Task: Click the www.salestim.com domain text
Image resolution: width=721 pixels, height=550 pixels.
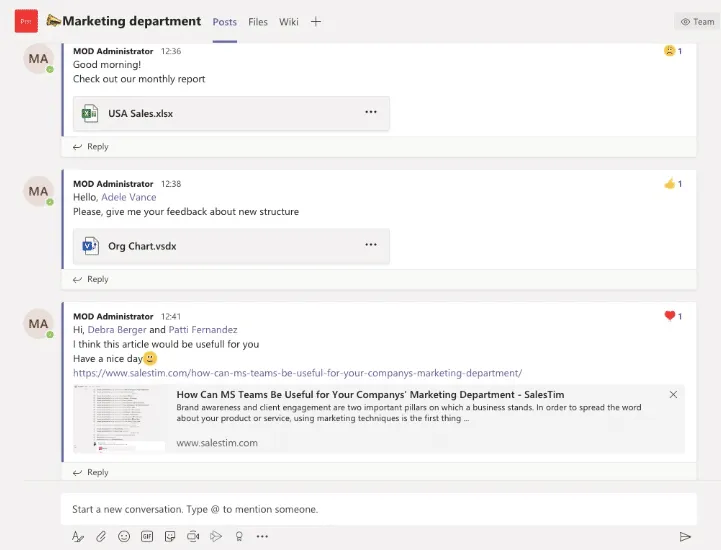Action: tap(217, 443)
